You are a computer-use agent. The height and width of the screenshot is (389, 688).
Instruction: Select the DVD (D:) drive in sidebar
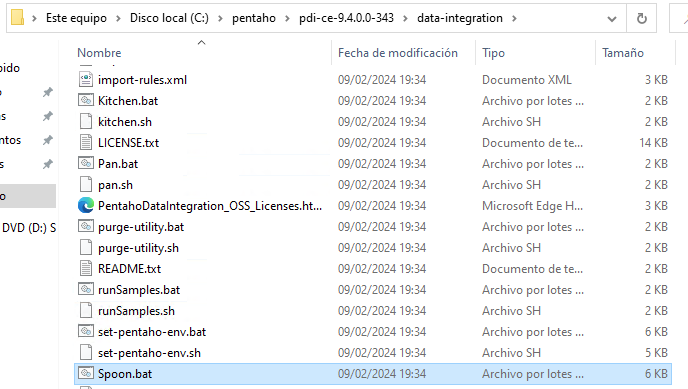point(28,228)
